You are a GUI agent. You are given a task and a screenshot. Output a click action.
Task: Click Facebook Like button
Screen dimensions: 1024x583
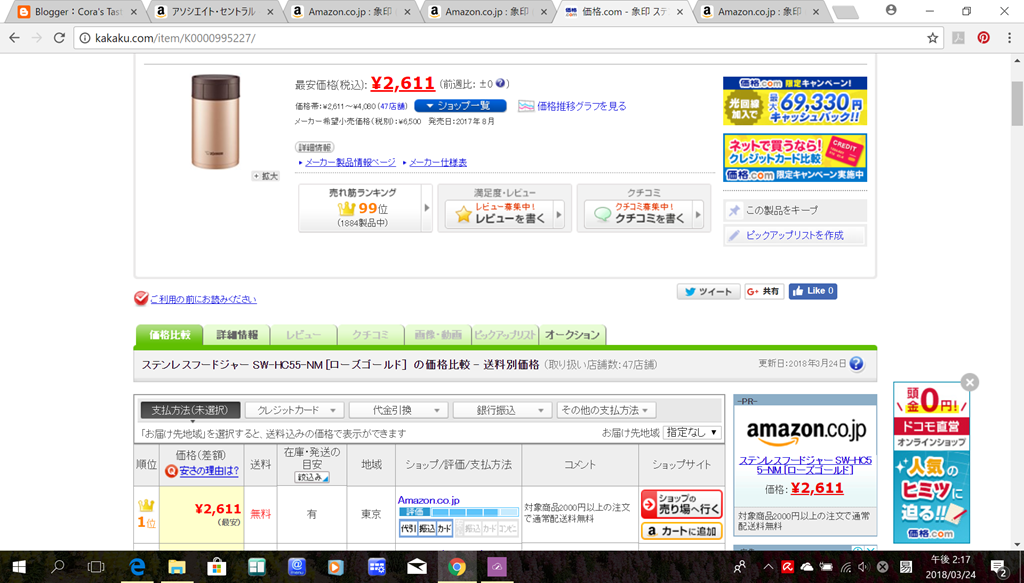(812, 291)
